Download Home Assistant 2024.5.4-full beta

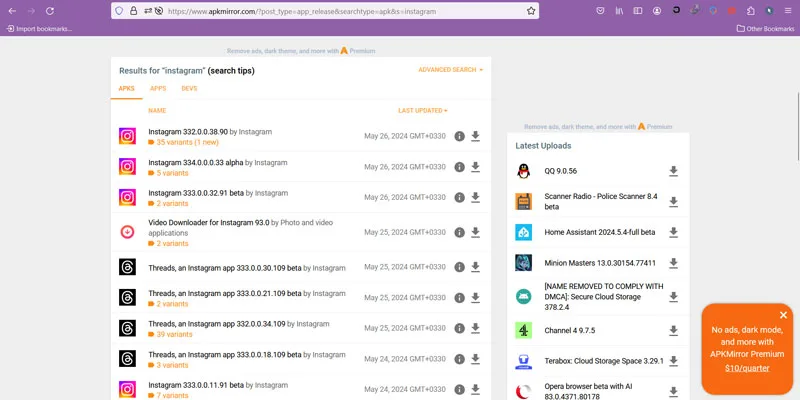point(673,233)
